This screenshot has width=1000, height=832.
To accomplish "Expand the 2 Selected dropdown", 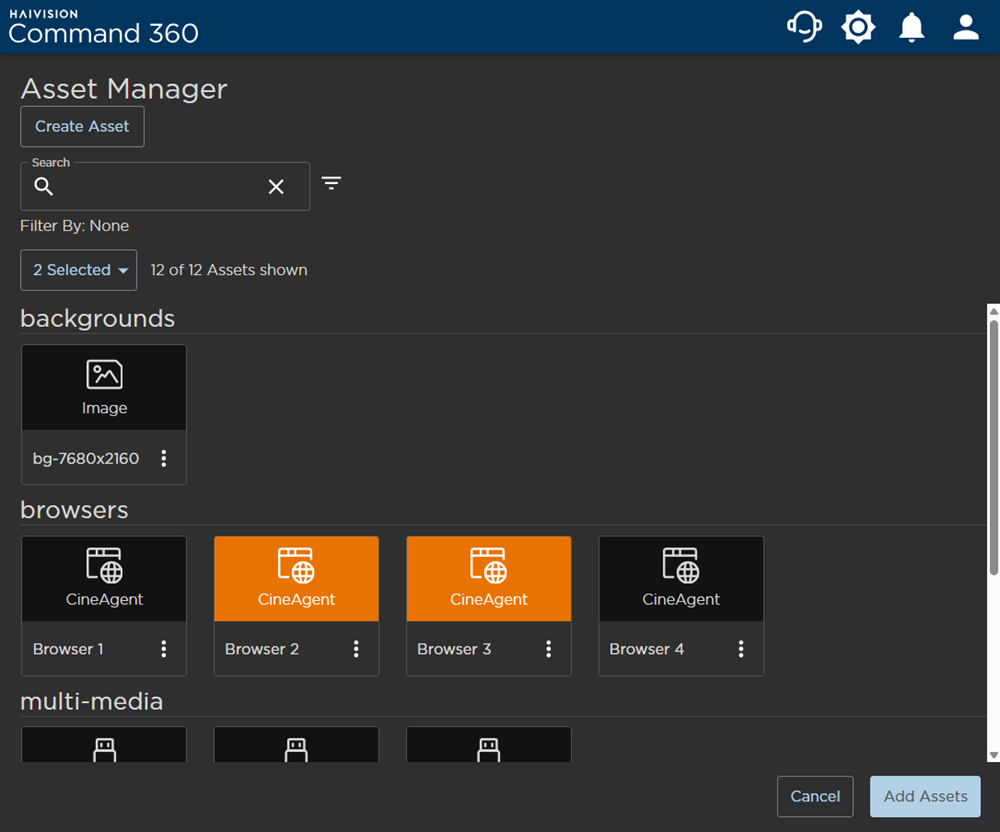I will click(x=78, y=270).
